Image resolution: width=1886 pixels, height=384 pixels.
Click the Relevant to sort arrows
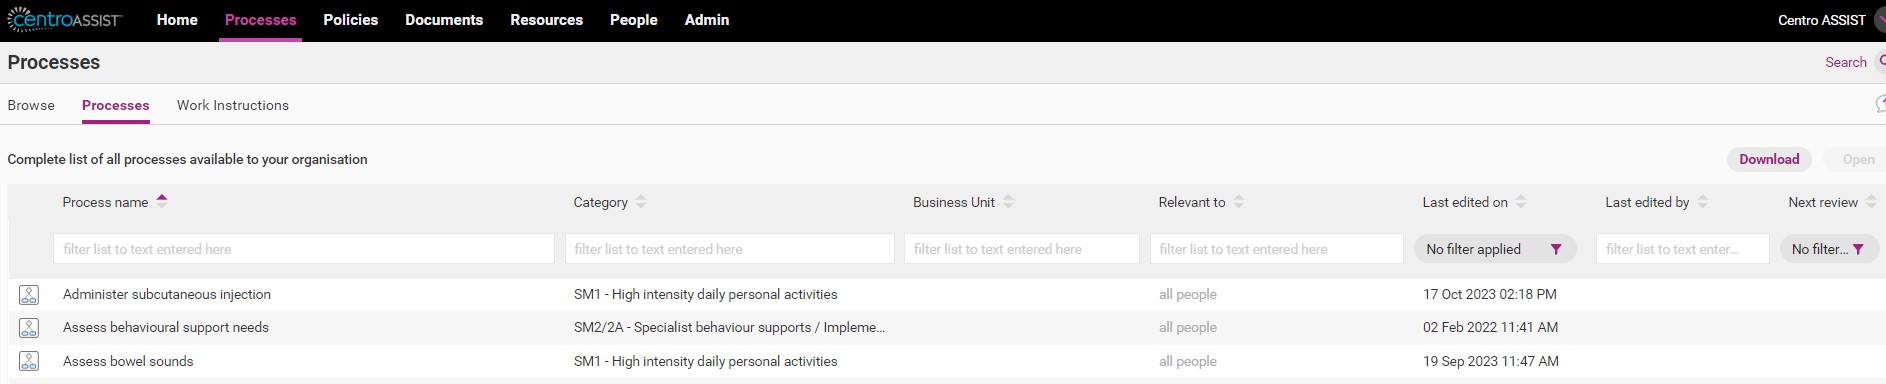coord(1238,202)
